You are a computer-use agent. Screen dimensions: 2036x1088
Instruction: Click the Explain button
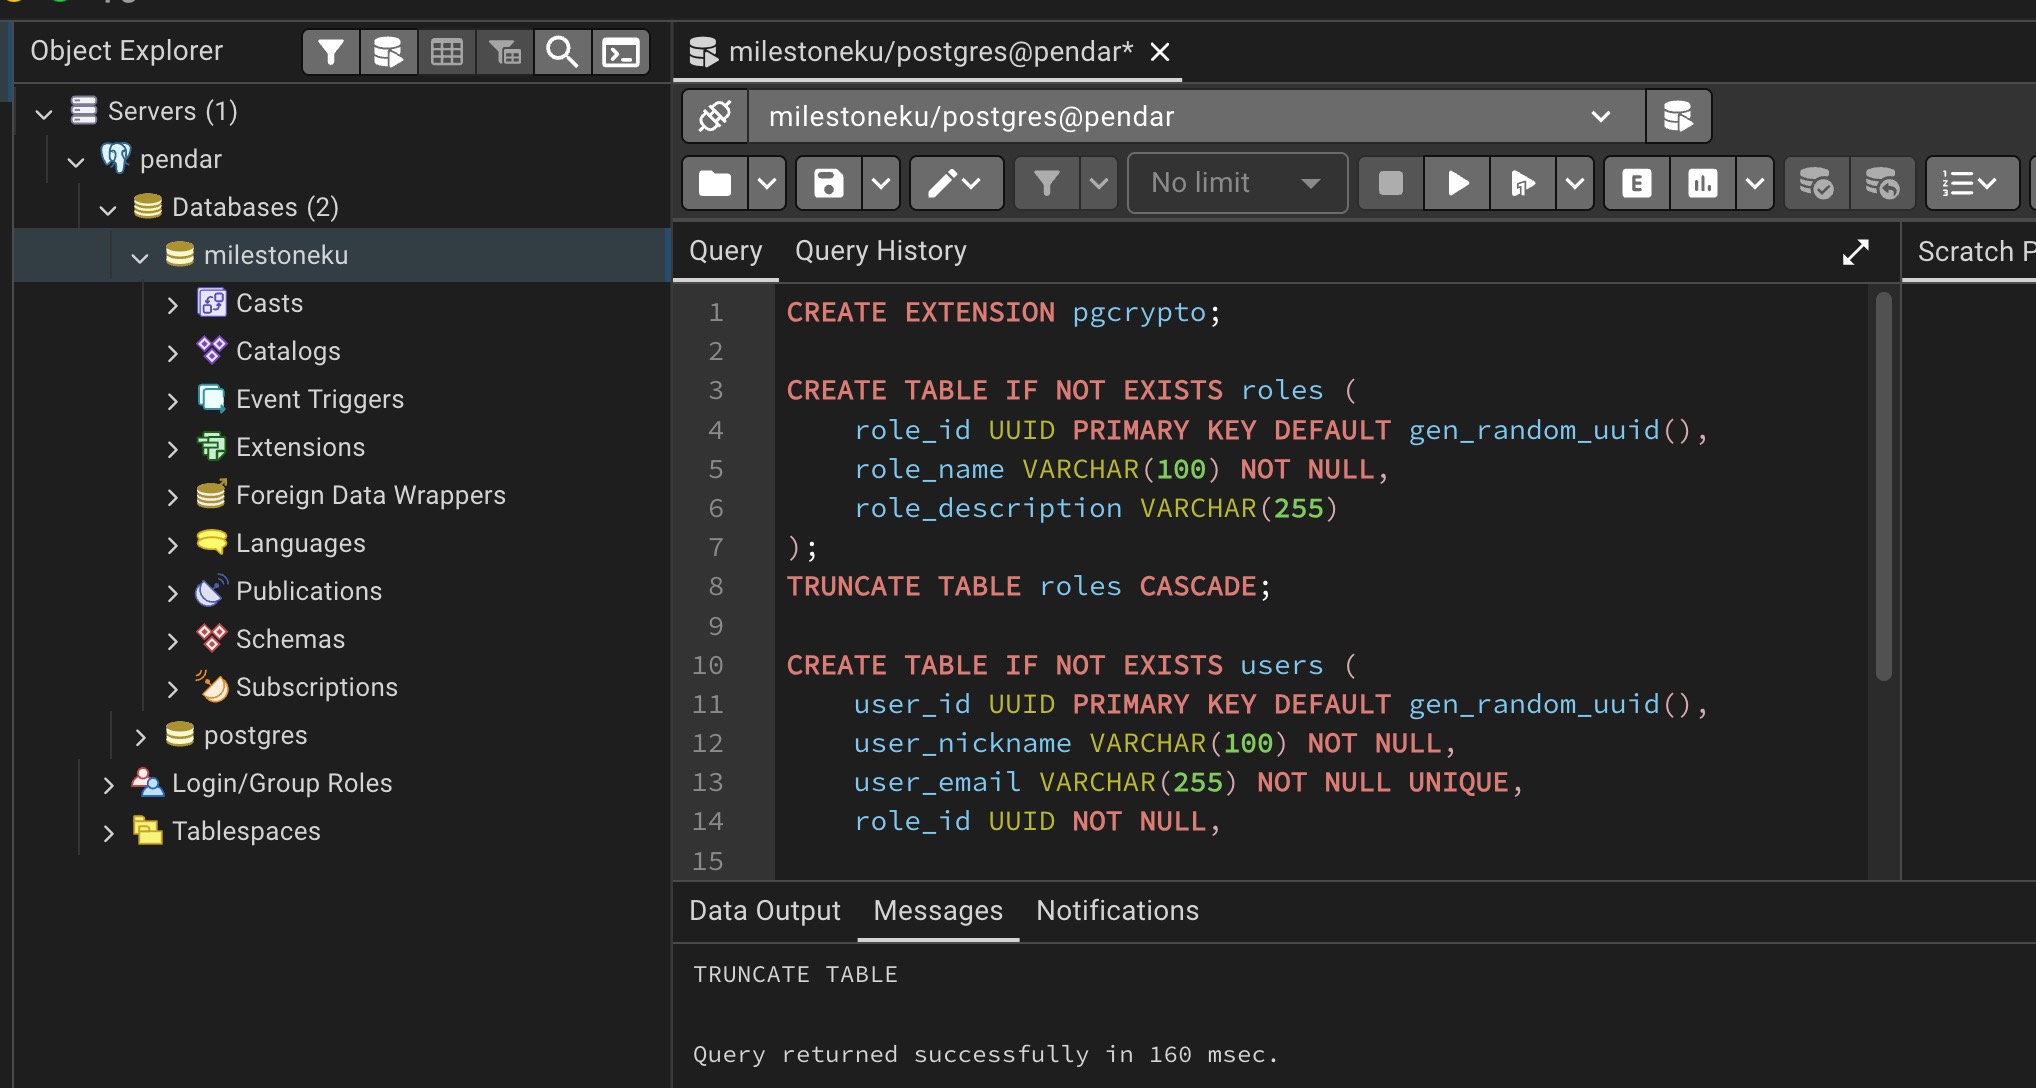point(1637,183)
